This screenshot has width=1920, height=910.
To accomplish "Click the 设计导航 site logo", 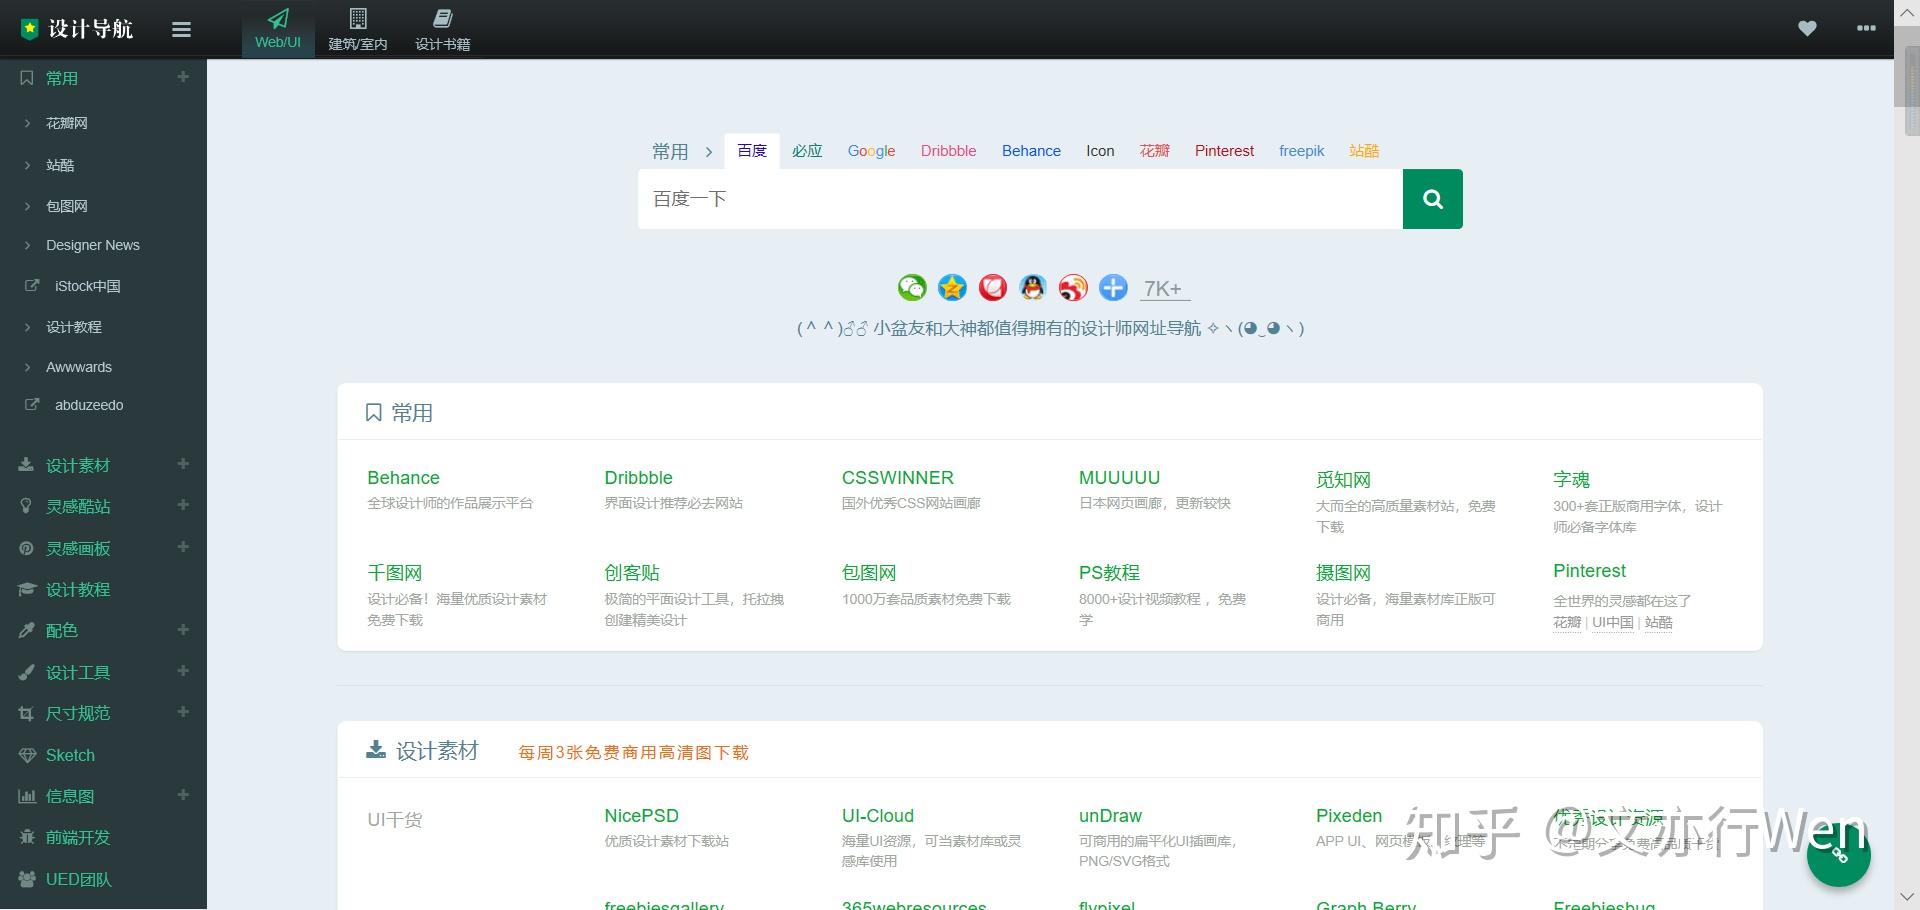I will (x=77, y=29).
